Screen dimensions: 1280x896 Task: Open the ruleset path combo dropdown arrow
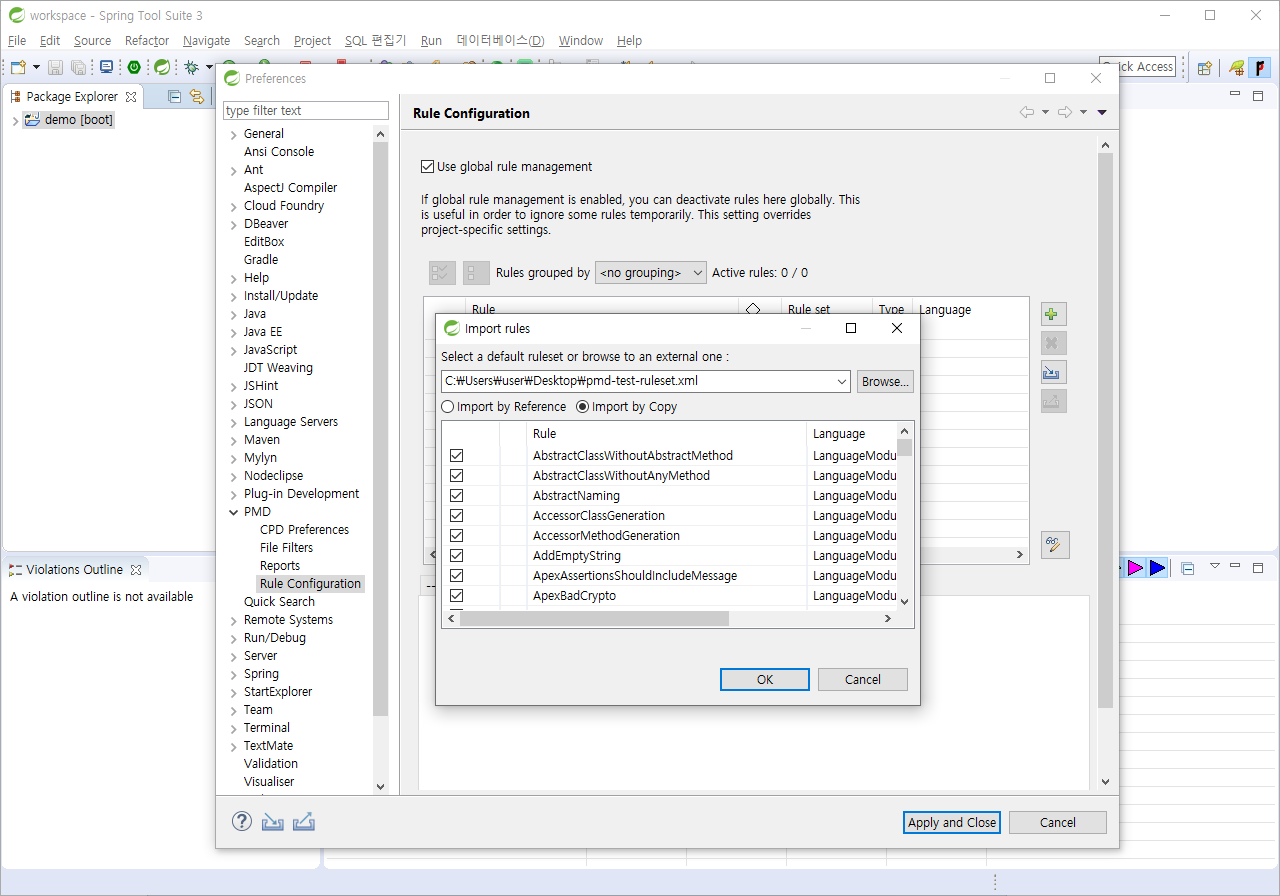(x=842, y=381)
